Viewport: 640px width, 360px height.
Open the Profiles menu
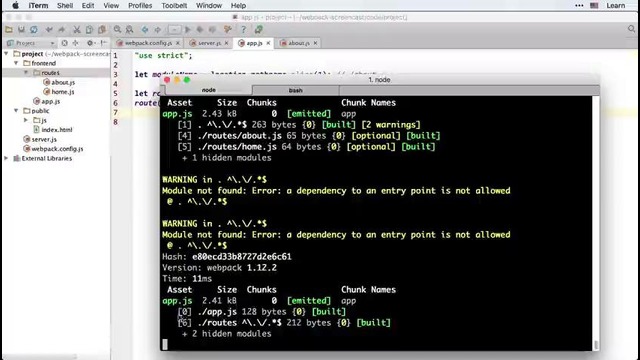[x=140, y=6]
